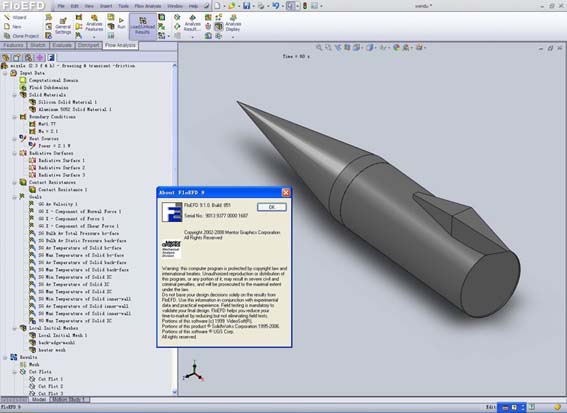This screenshot has width=567, height=413.
Task: Open the Flow Analysis menu
Action: tap(148, 6)
